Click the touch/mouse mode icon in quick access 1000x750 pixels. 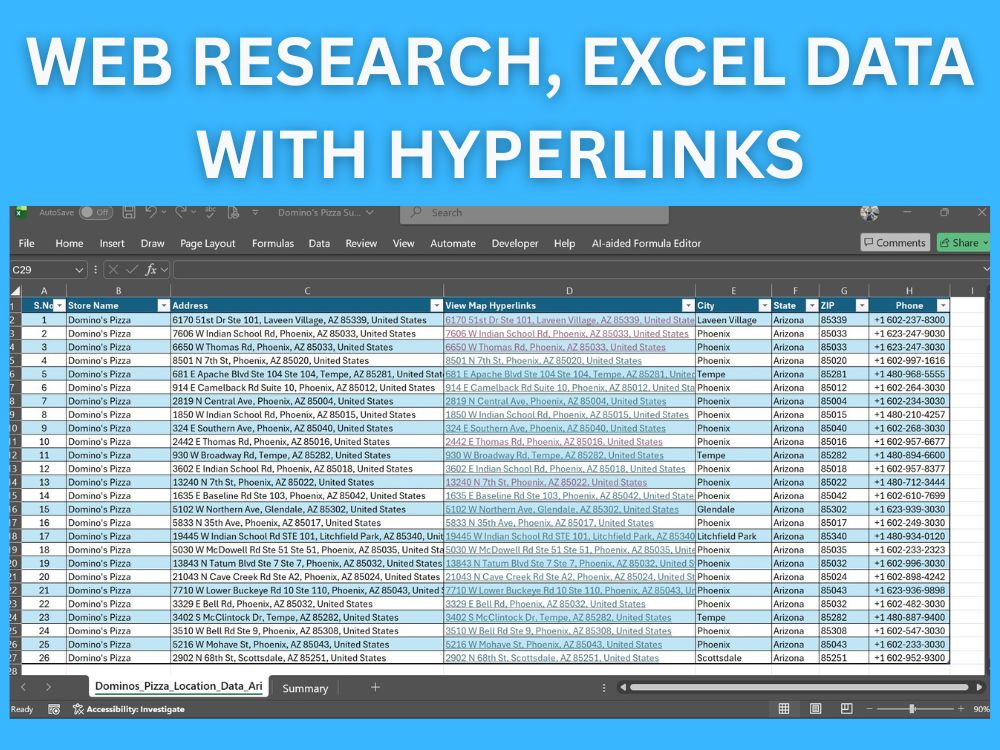233,212
